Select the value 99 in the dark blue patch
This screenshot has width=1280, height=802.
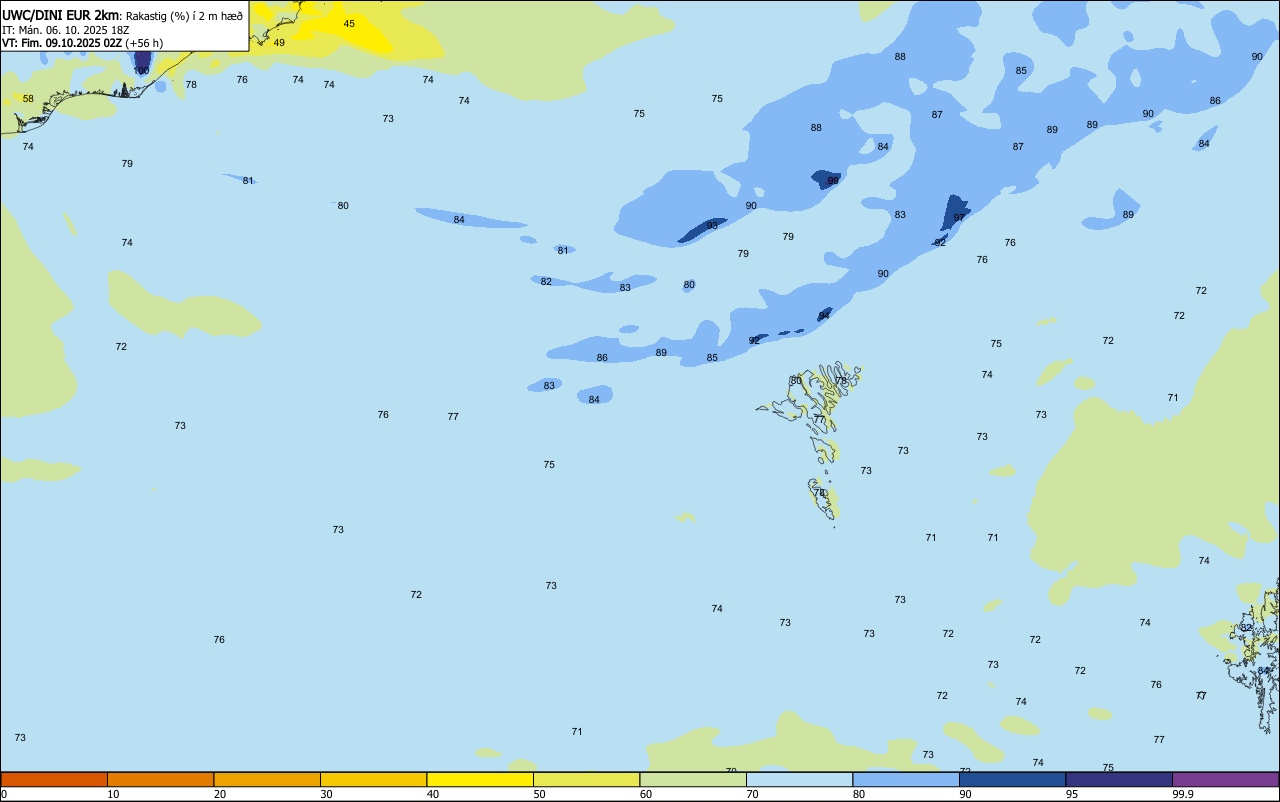[x=833, y=181]
